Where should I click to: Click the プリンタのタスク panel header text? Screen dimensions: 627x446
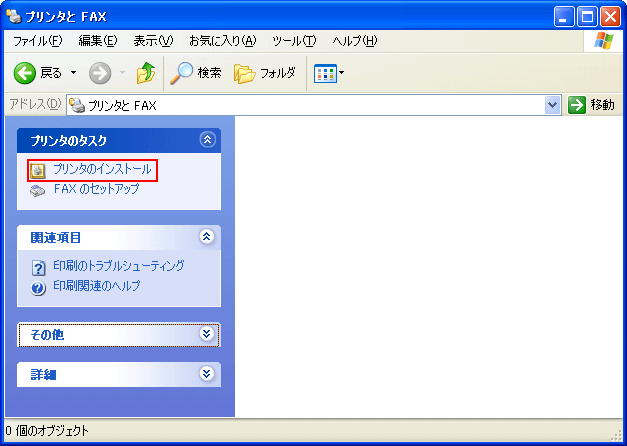(69, 140)
